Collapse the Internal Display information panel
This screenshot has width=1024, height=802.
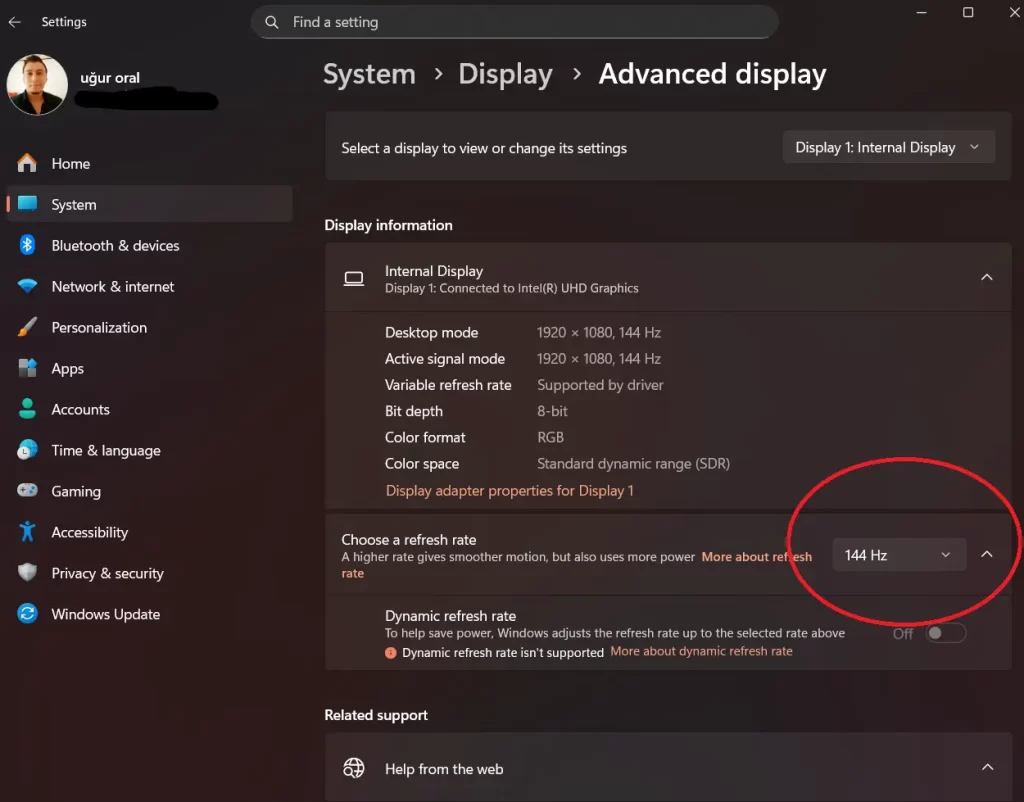tap(986, 277)
